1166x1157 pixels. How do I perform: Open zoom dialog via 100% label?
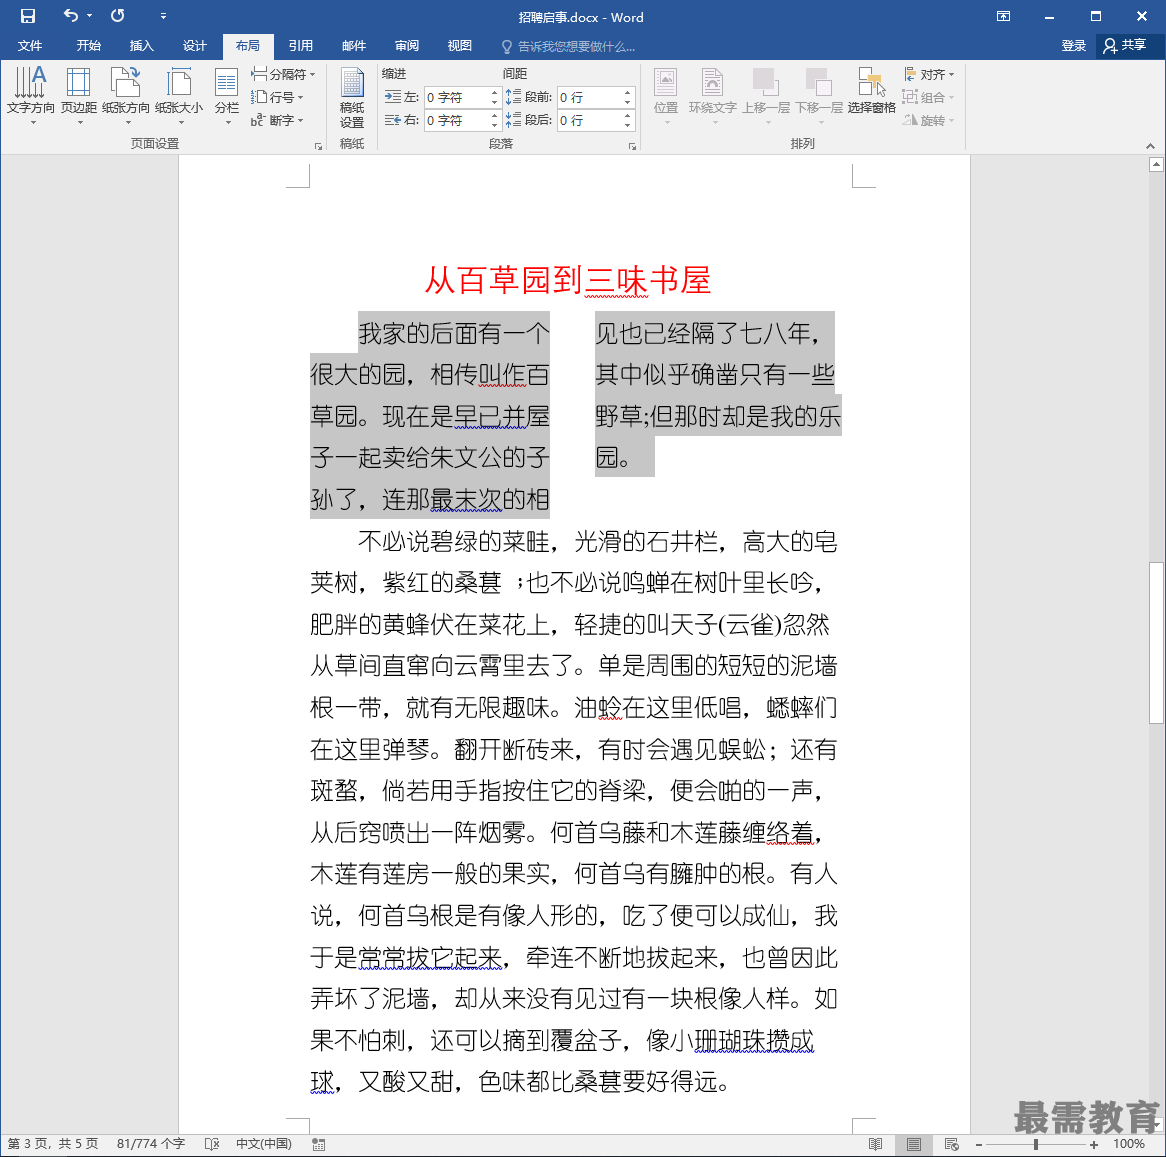point(1129,1144)
